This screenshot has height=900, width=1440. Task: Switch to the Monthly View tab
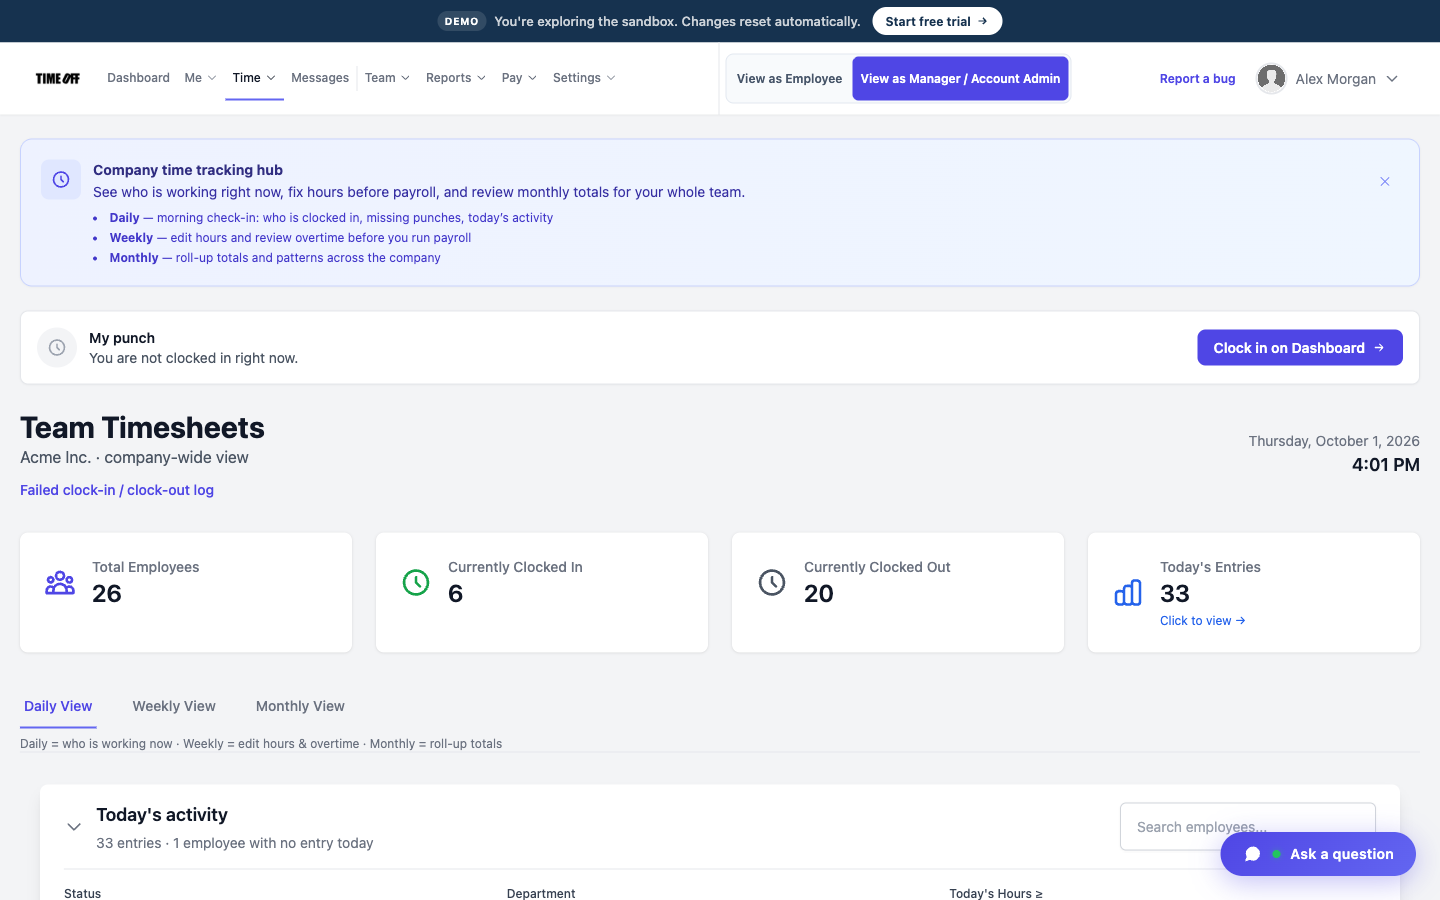coord(300,706)
